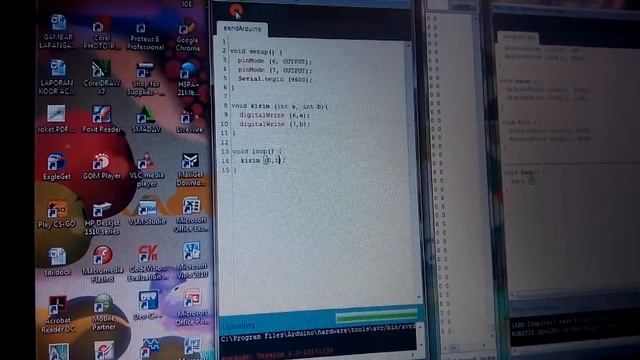Open Dev-C++ desktop shortcut
Screen dimensions: 640x360
[148, 305]
